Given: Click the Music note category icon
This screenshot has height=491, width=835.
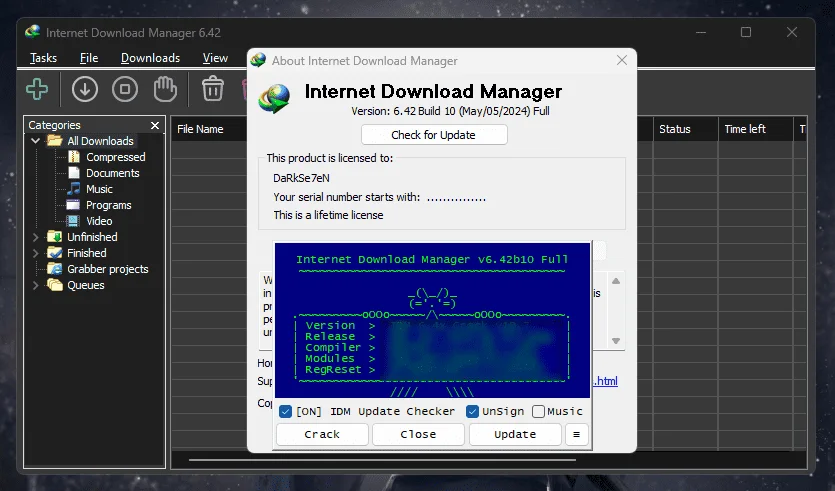Looking at the screenshot, I should 74,189.
